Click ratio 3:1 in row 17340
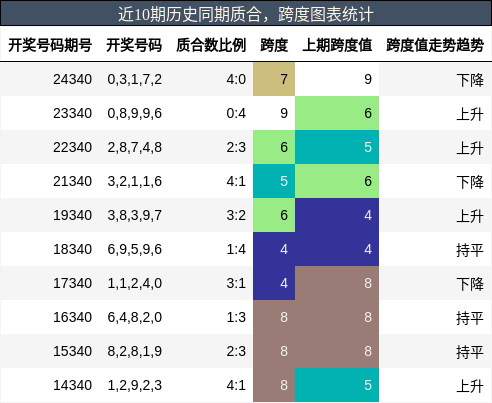Image resolution: width=492 pixels, height=403 pixels. (236, 283)
